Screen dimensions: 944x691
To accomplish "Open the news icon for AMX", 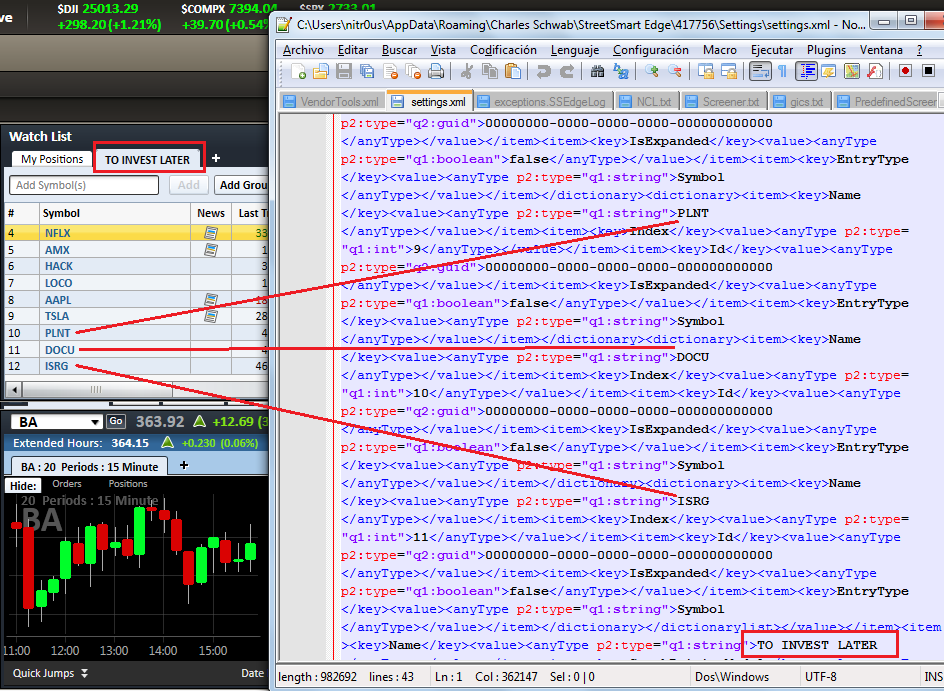I will tap(211, 249).
